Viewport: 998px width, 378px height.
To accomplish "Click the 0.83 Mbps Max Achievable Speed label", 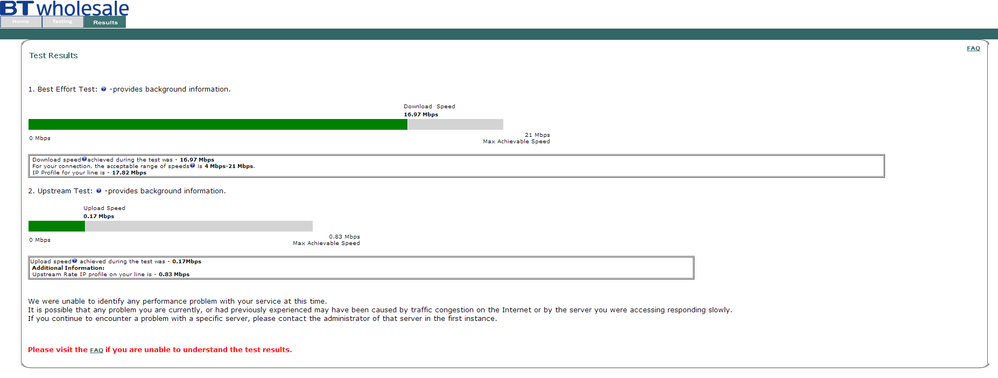I will (x=344, y=237).
